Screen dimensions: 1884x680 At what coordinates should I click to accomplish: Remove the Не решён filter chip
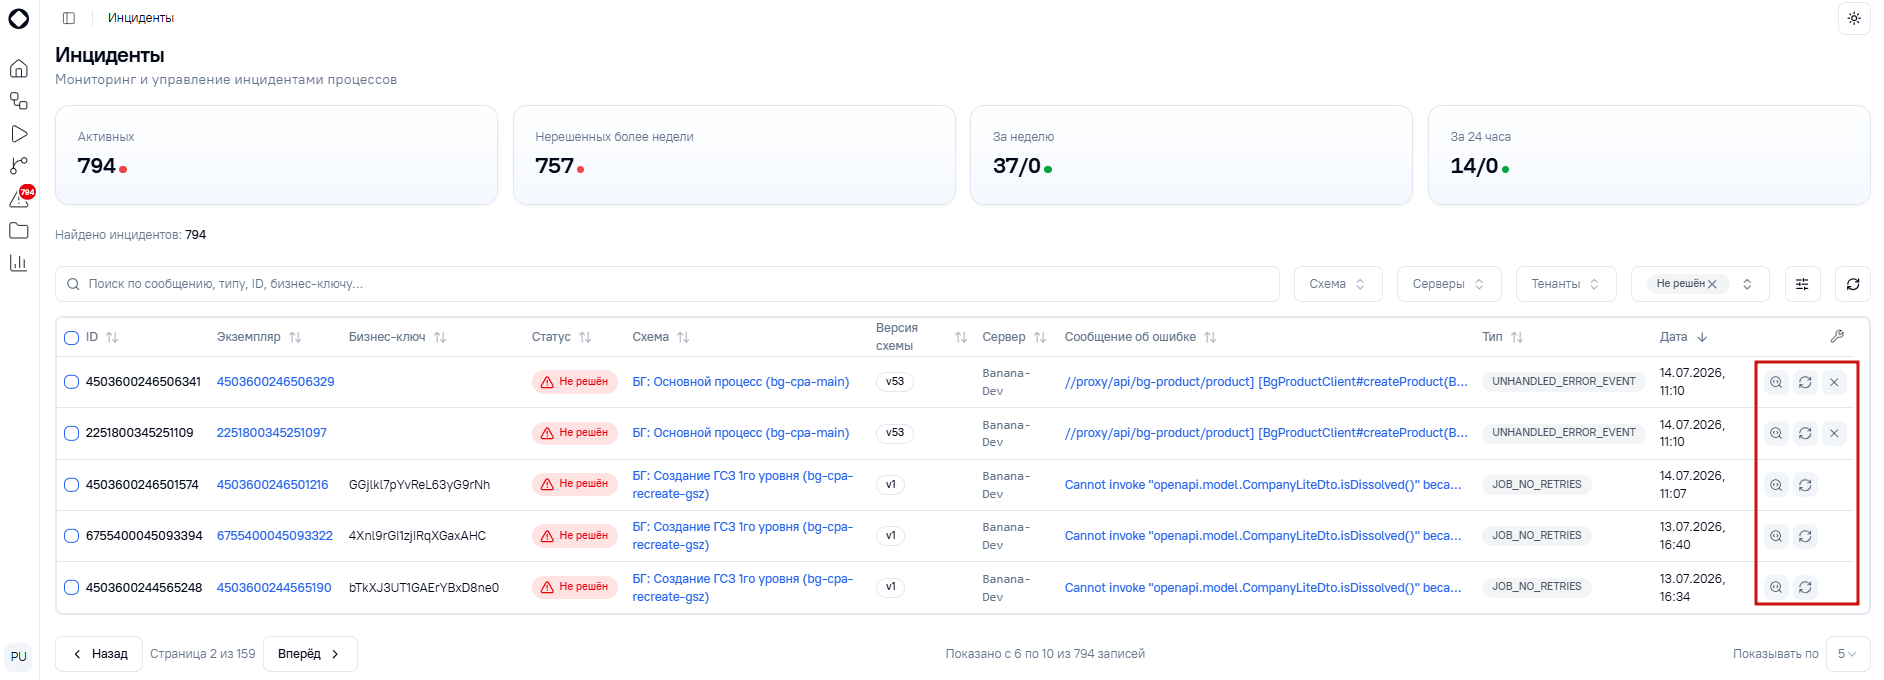[x=1712, y=284]
